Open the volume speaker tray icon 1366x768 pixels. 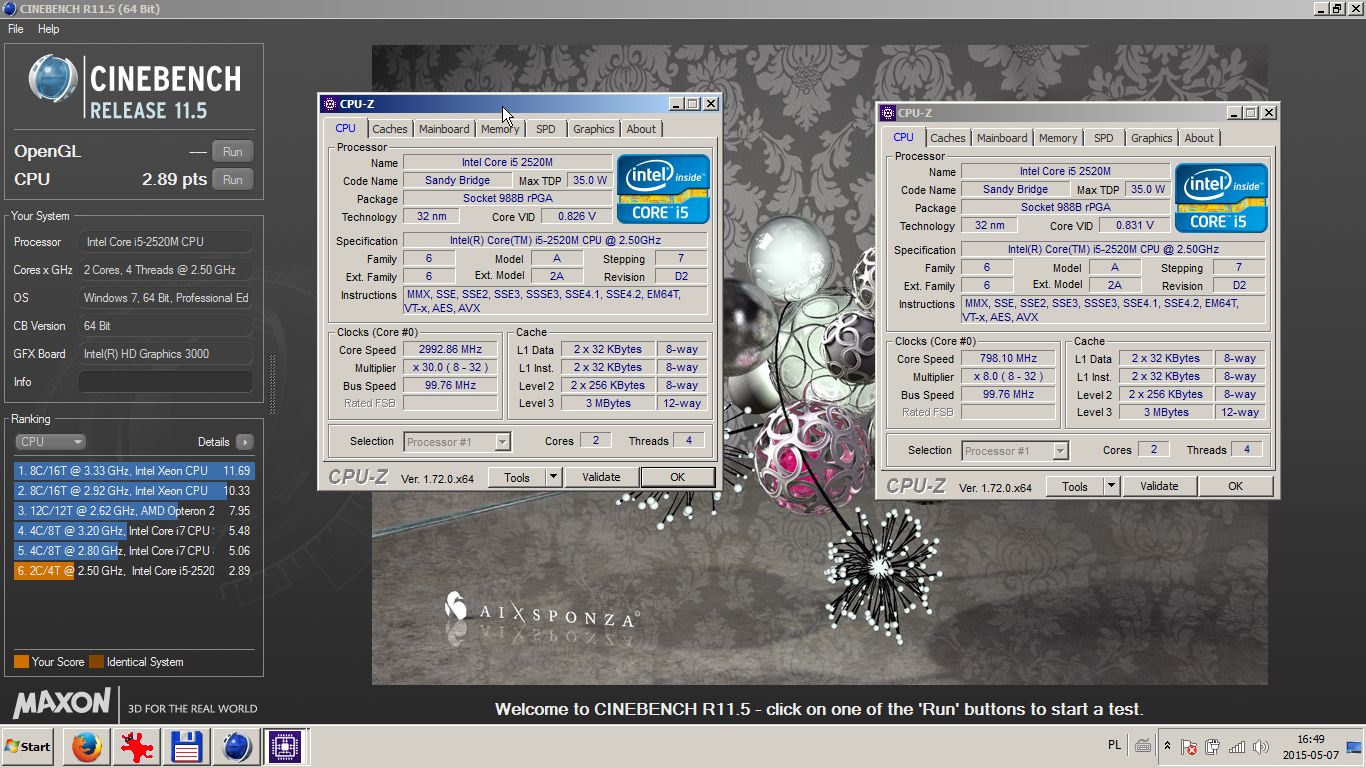pyautogui.click(x=1261, y=746)
